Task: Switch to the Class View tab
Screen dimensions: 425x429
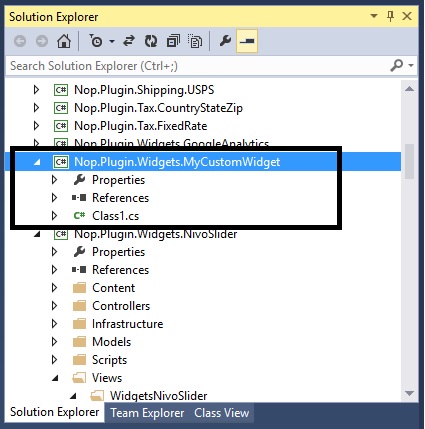Action: 222,413
